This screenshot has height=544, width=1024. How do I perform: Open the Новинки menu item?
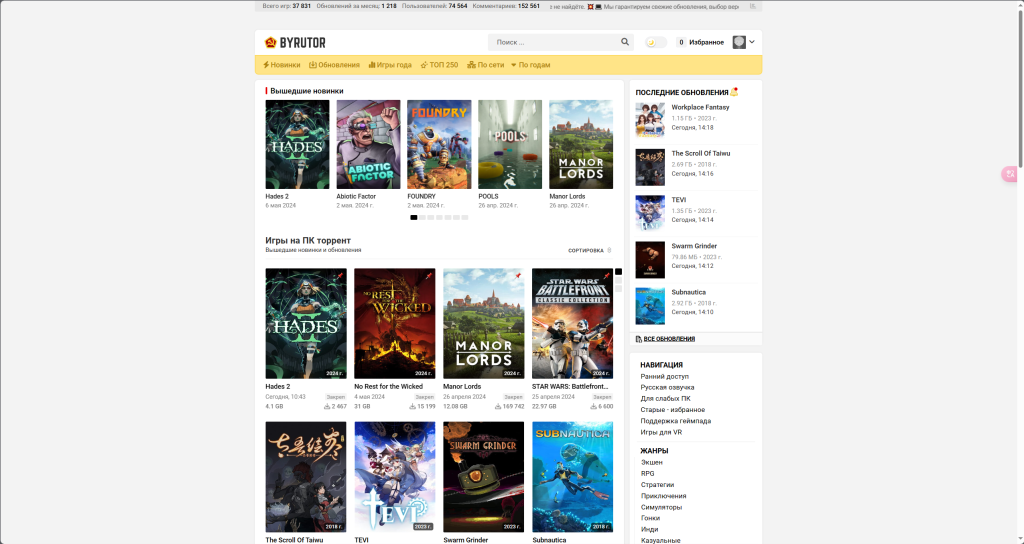pyautogui.click(x=281, y=65)
